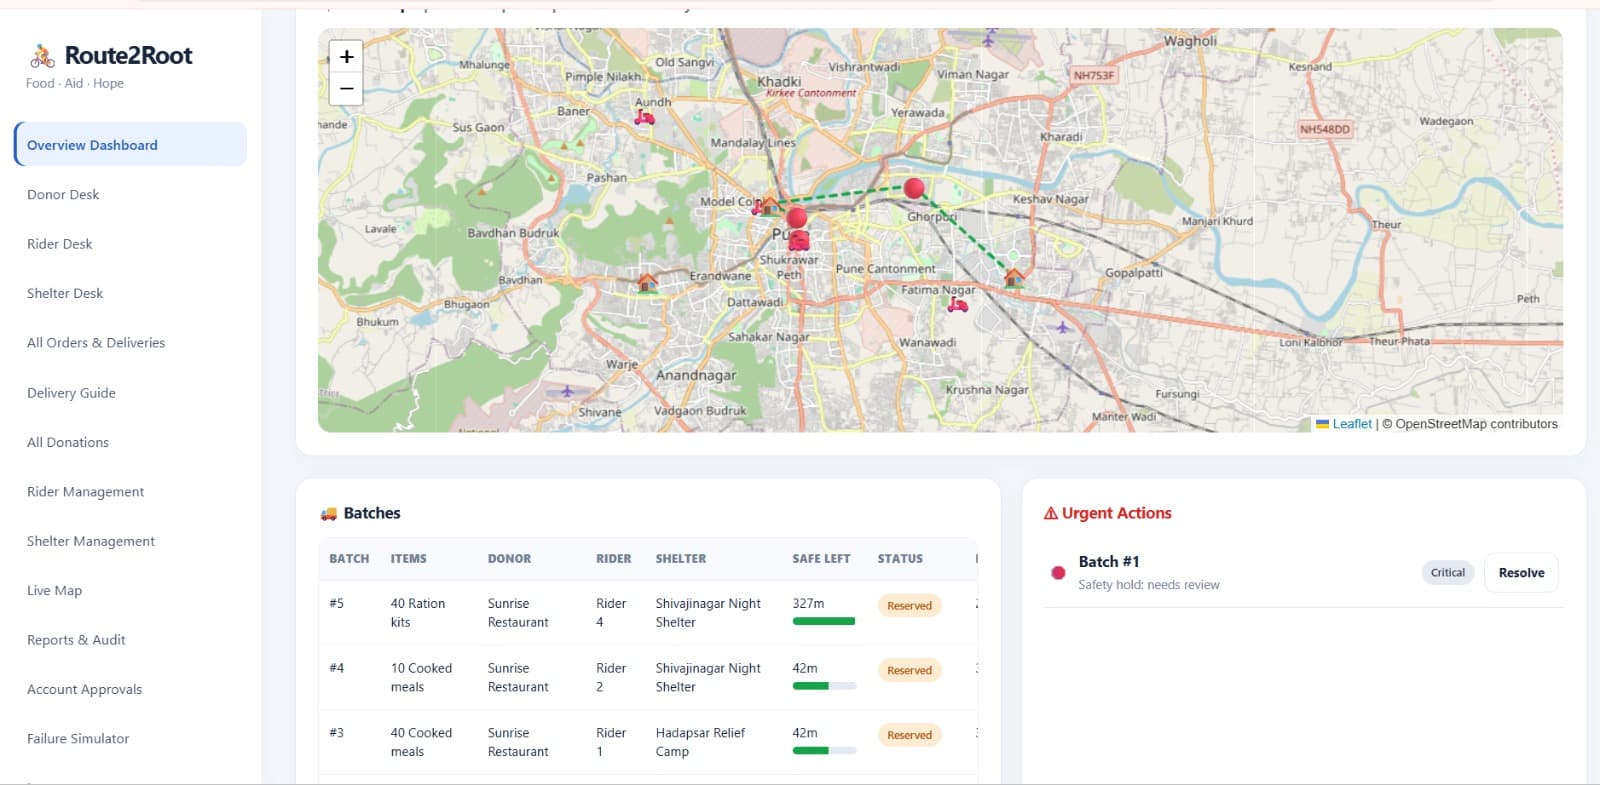Click the house shelter marker below Keshav Nagar
This screenshot has height=785, width=1600.
pyautogui.click(x=1014, y=277)
